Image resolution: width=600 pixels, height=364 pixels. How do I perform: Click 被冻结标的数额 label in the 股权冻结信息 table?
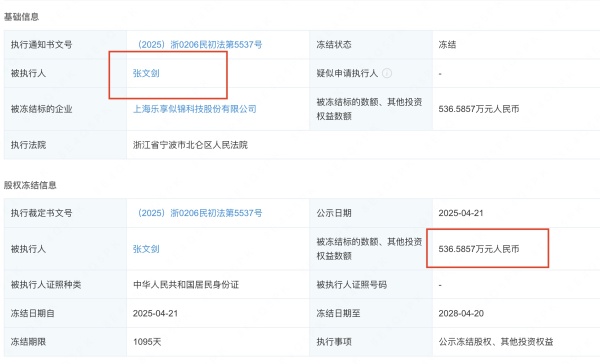[369, 249]
